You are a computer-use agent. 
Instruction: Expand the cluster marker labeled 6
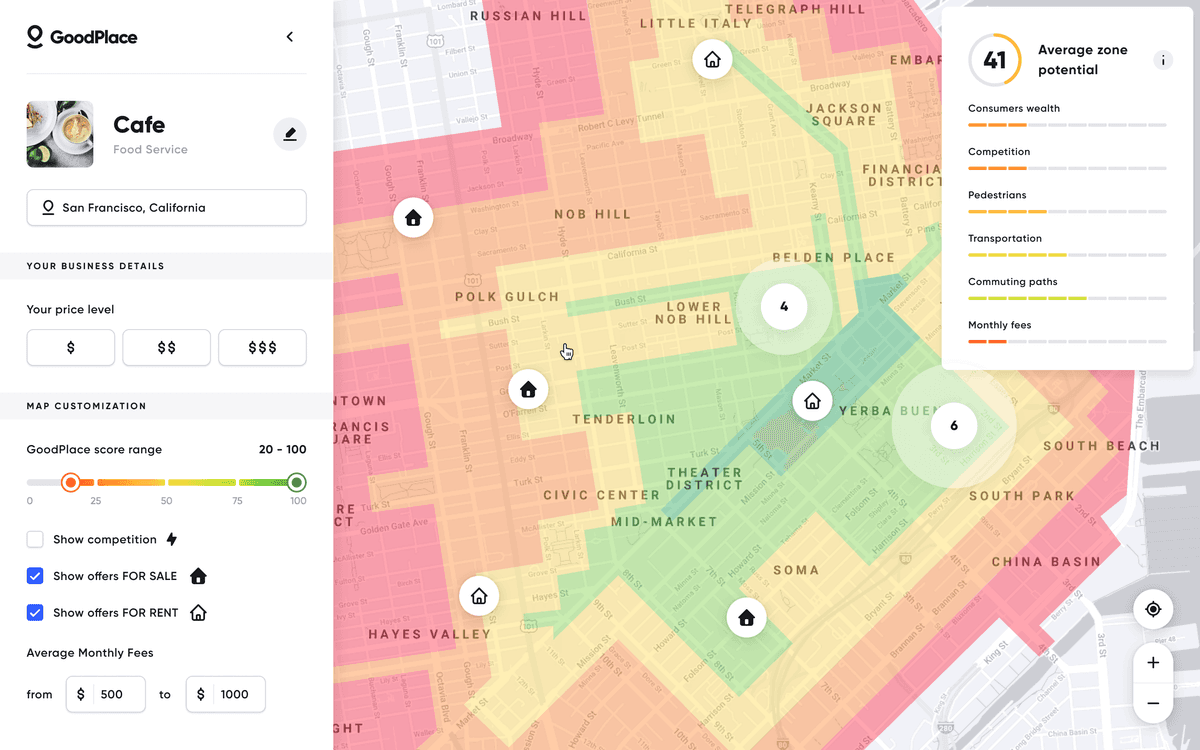click(x=953, y=426)
